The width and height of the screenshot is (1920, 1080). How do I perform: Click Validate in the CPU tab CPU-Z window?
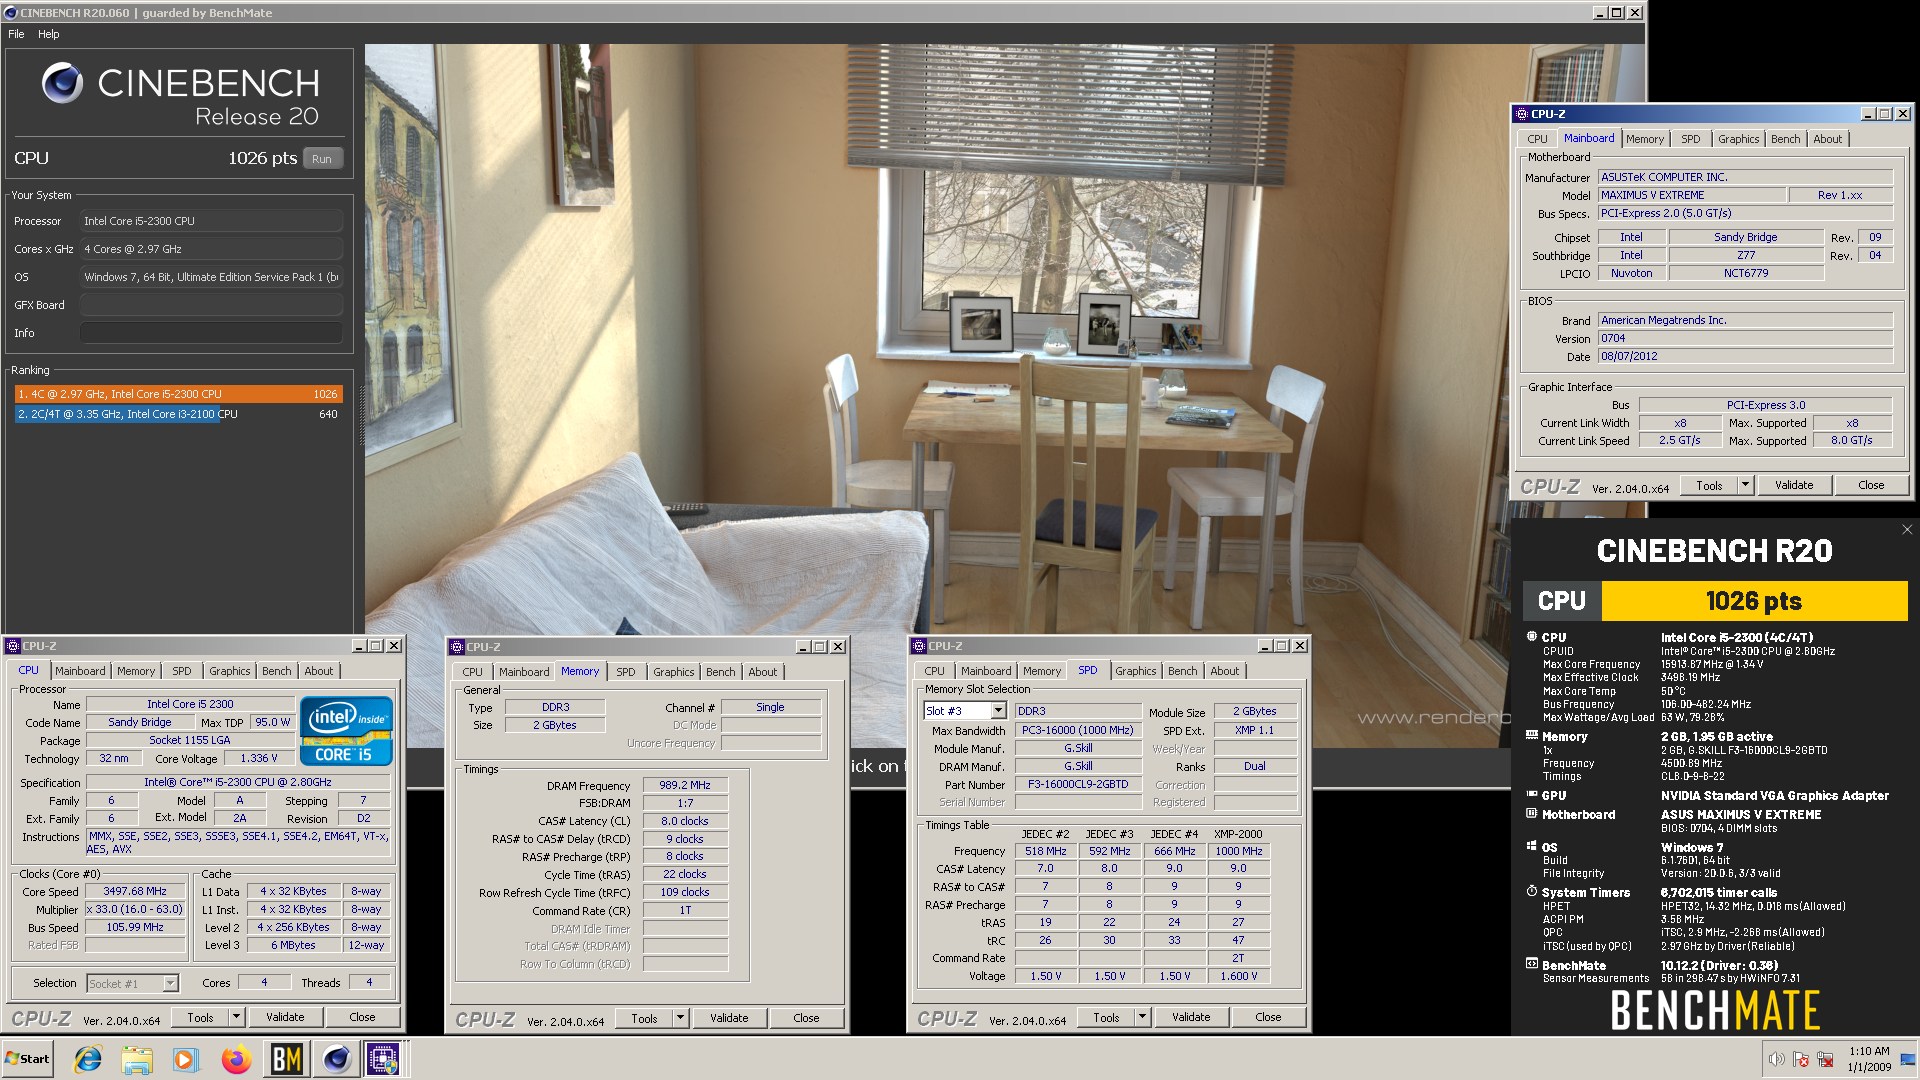pos(284,1017)
